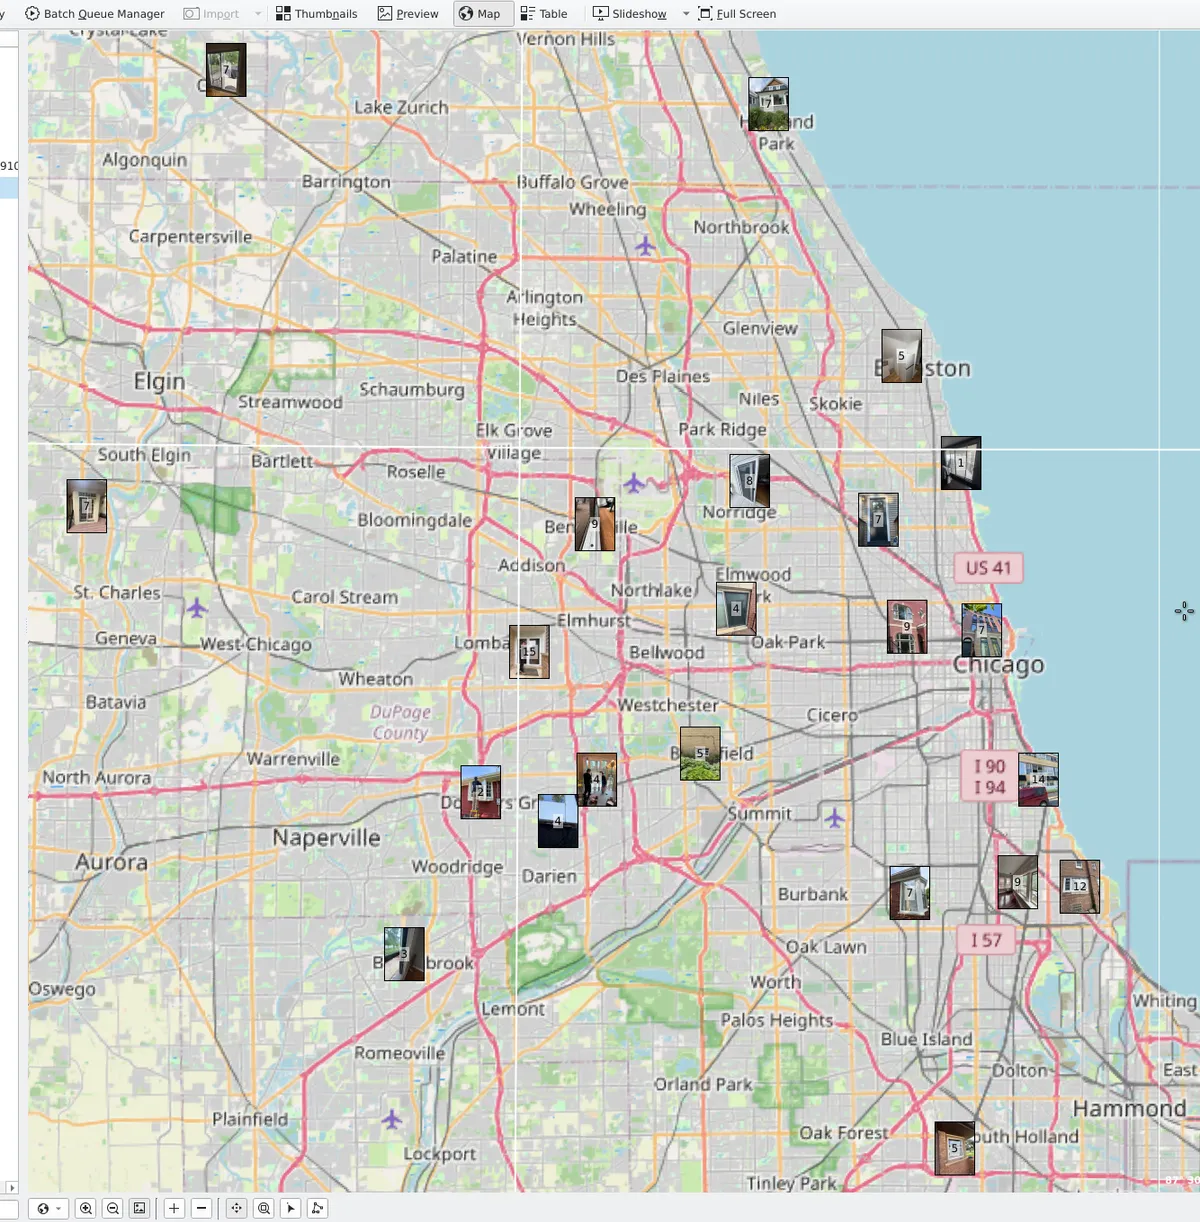Decrease map thumbnail size with minus button

coord(201,1208)
